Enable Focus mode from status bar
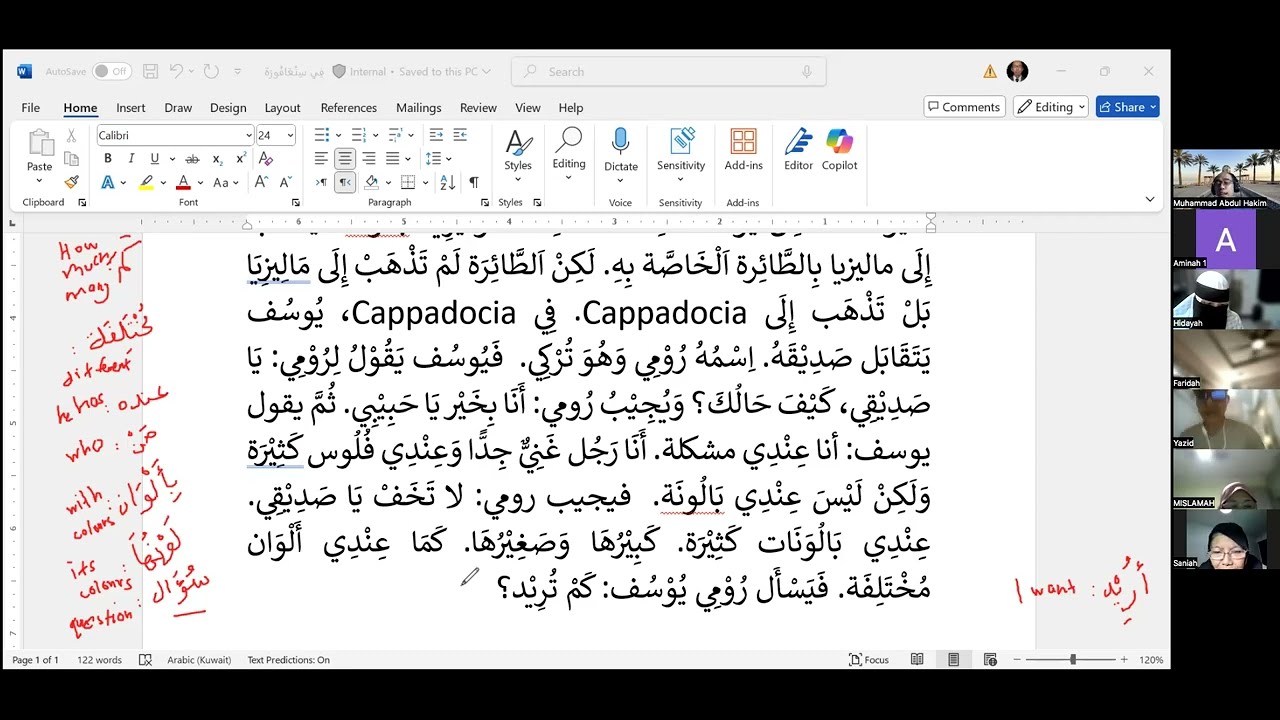 [x=869, y=660]
